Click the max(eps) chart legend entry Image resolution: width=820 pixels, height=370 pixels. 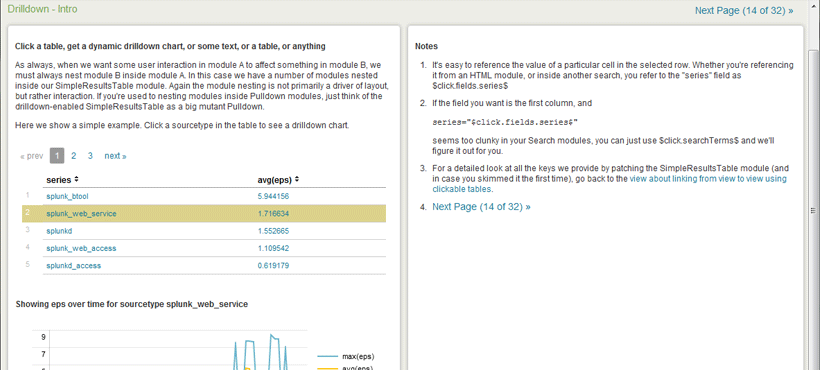click(346, 357)
